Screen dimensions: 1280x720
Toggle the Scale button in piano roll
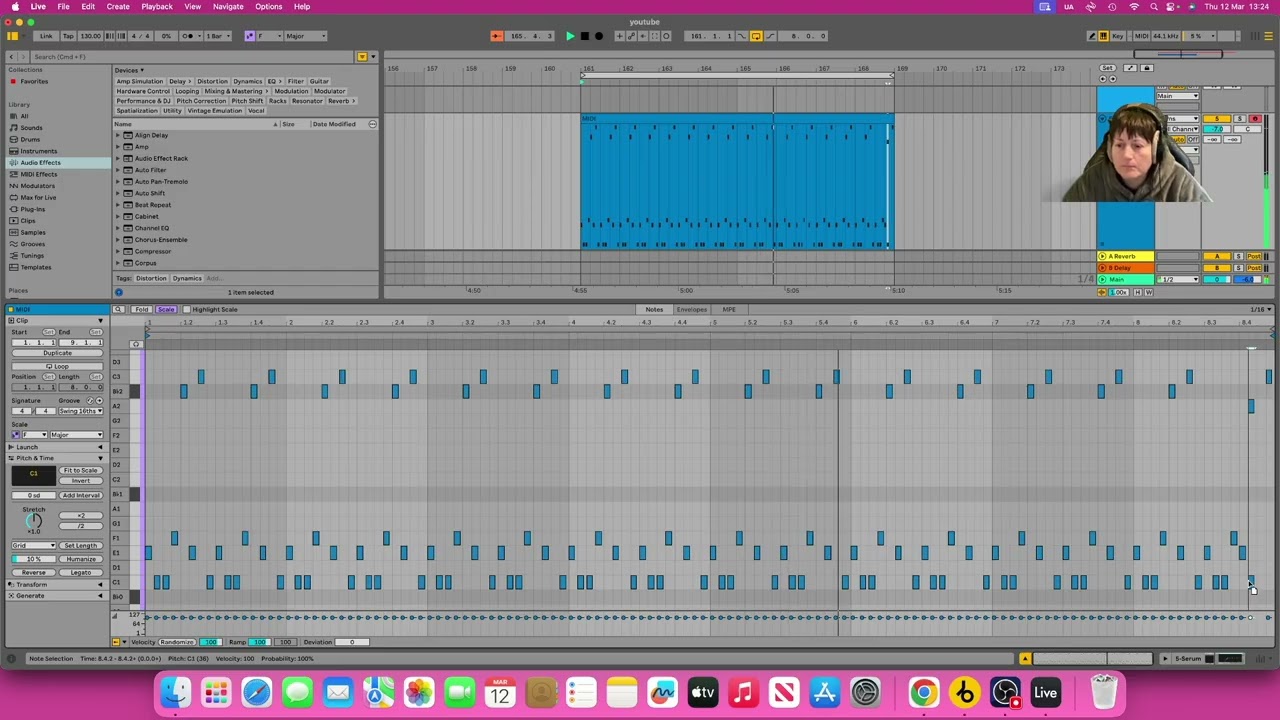[166, 309]
